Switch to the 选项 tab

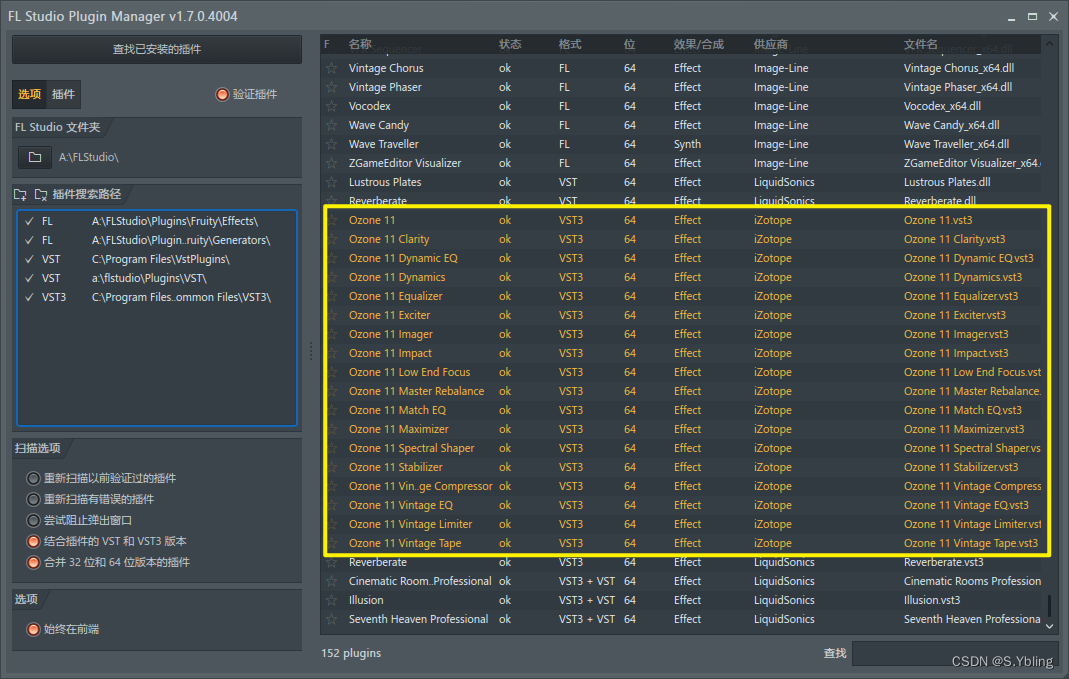click(29, 94)
